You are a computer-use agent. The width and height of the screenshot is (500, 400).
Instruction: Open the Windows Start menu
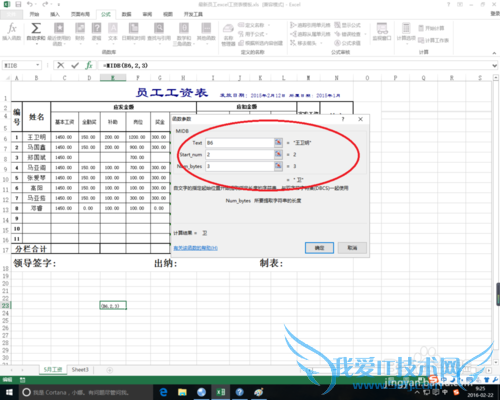click(x=9, y=392)
